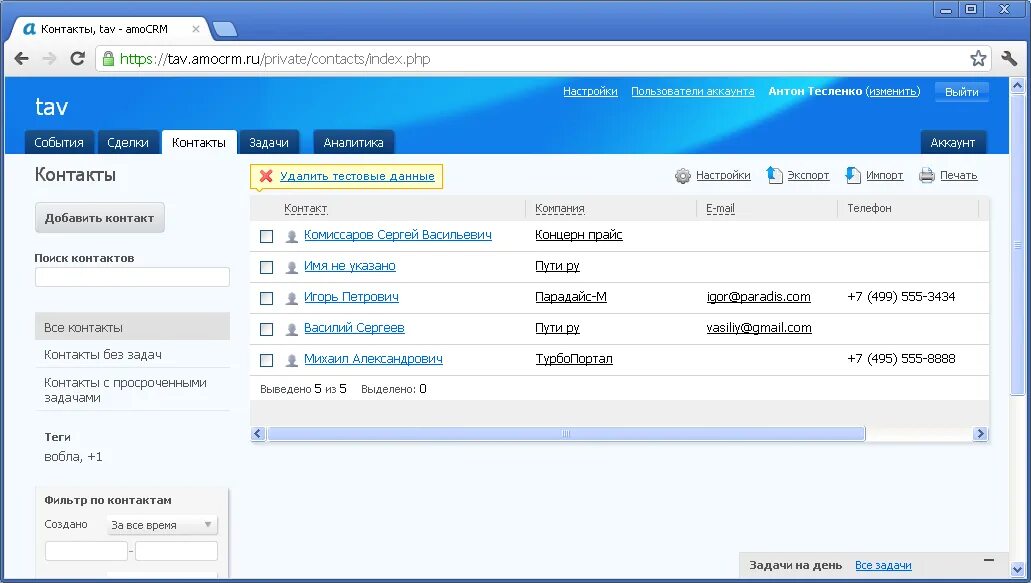Image resolution: width=1031 pixels, height=583 pixels.
Task: Sort by E-mail column header
Action: click(720, 208)
